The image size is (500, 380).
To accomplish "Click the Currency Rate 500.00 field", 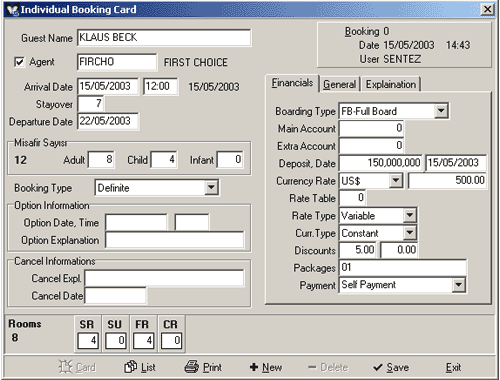I will pos(448,181).
